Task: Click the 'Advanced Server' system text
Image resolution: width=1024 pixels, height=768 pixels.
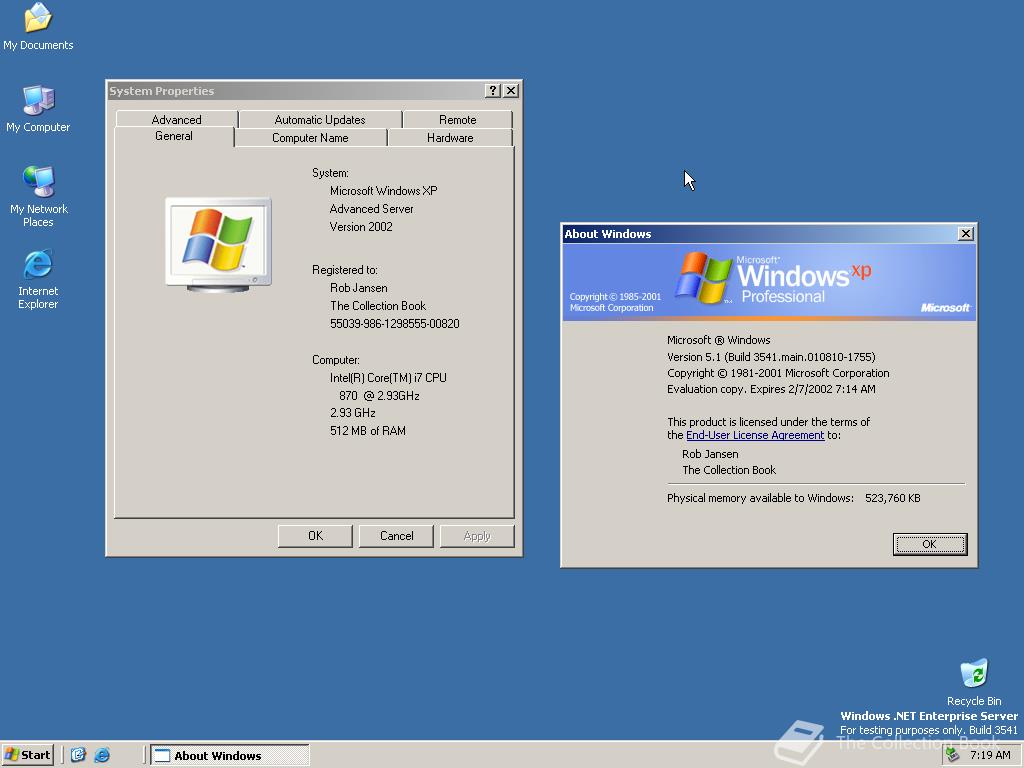Action: [x=372, y=209]
